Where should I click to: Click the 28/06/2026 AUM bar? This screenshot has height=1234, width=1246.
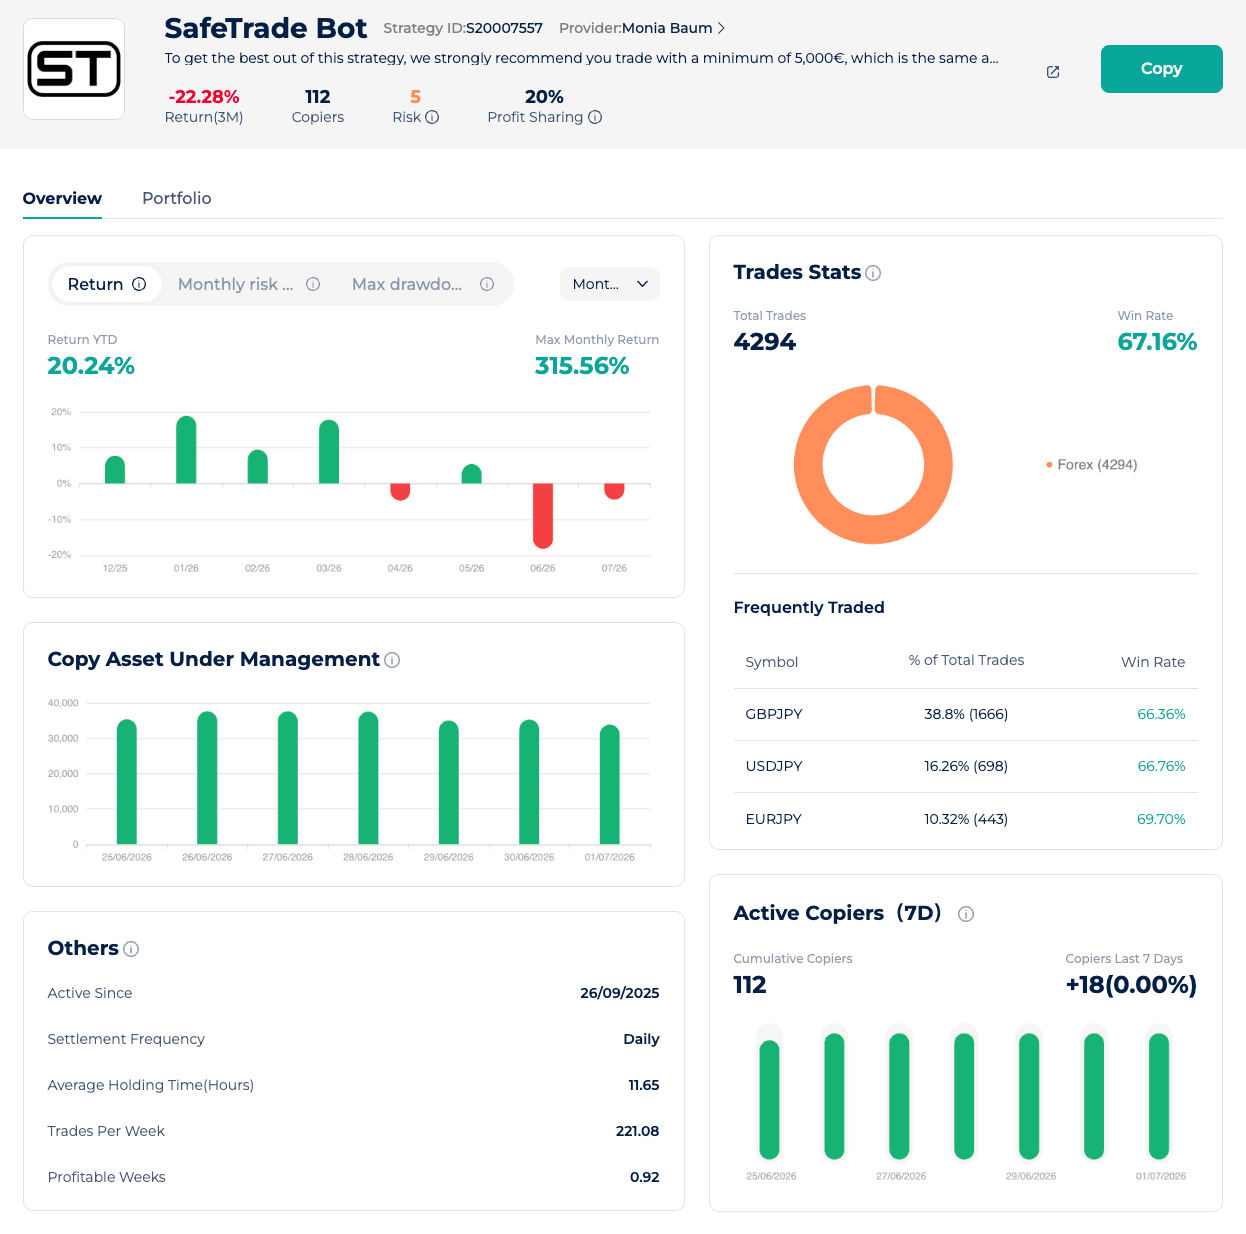click(x=368, y=778)
